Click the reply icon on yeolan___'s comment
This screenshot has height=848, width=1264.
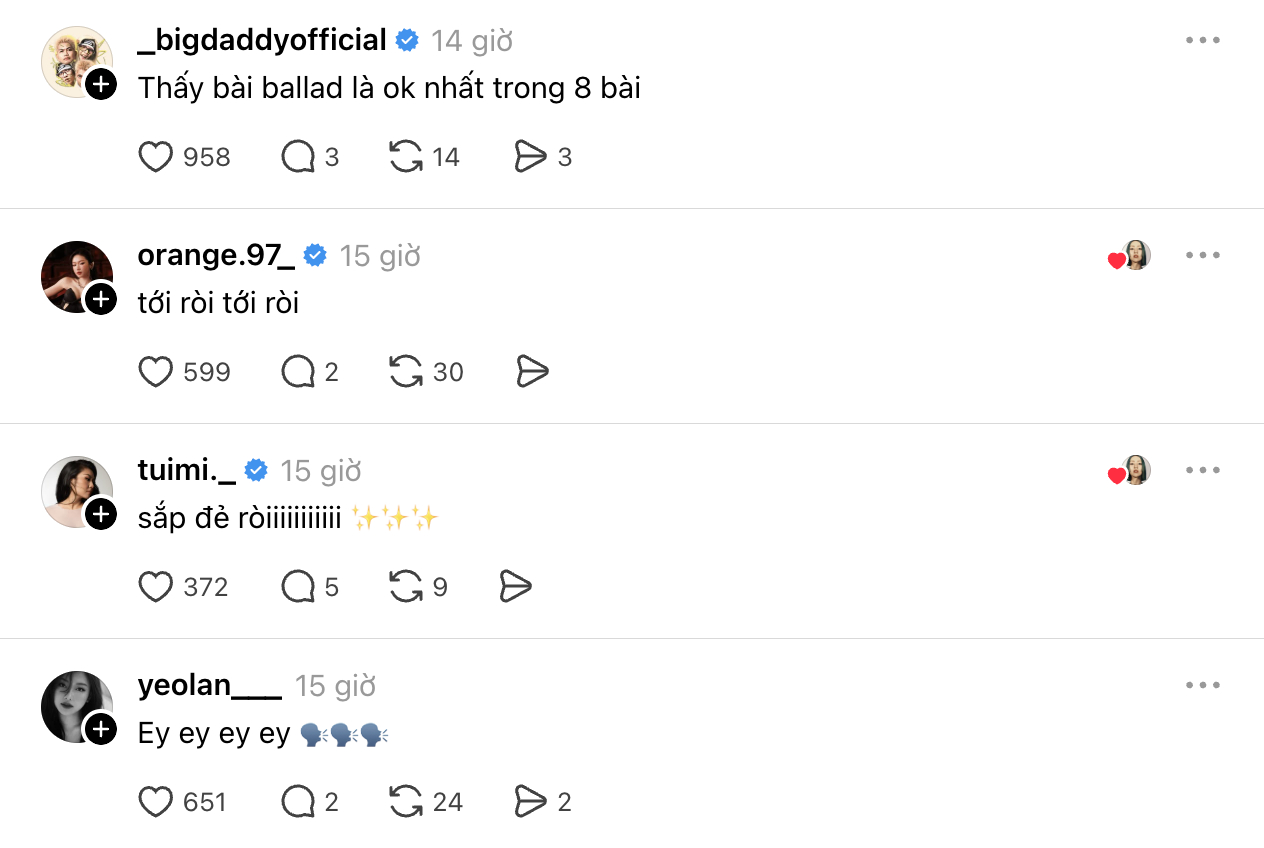point(296,801)
